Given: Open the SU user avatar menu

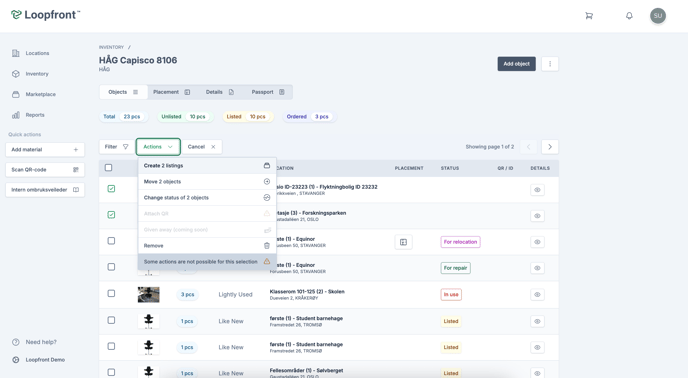Looking at the screenshot, I should click(x=658, y=16).
